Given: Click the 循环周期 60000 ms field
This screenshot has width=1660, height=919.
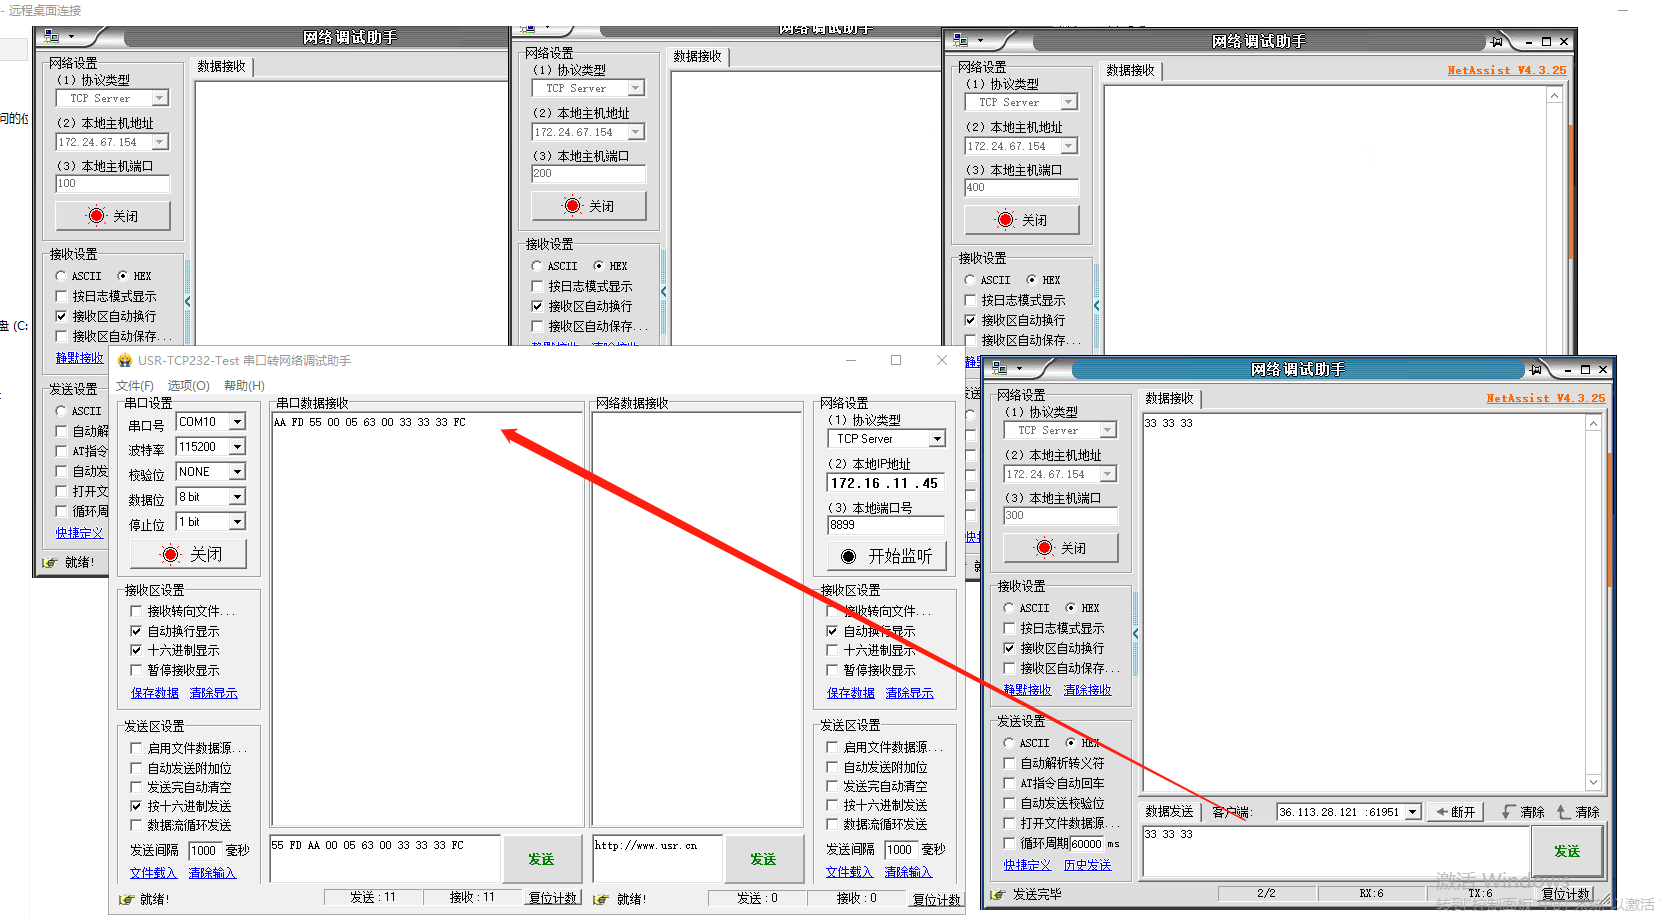Looking at the screenshot, I should 1087,844.
